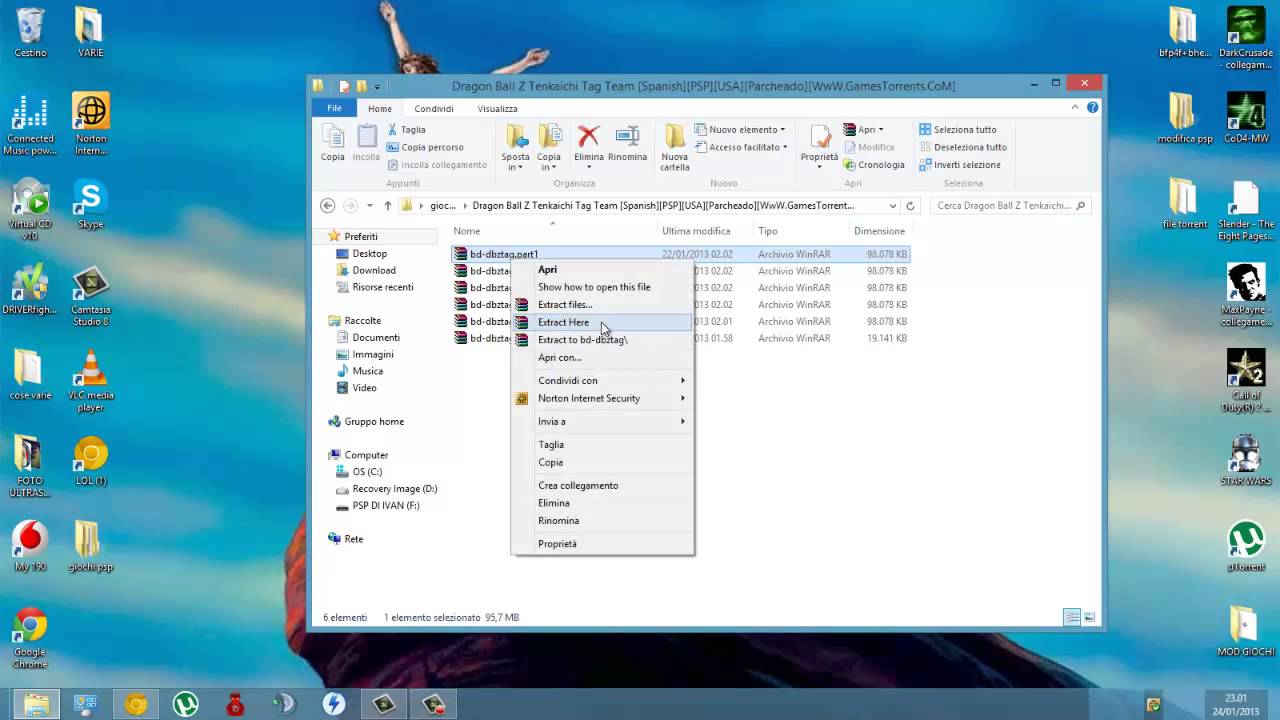
Task: Click Deseleziona tutto in the ribbon
Action: tap(963, 147)
